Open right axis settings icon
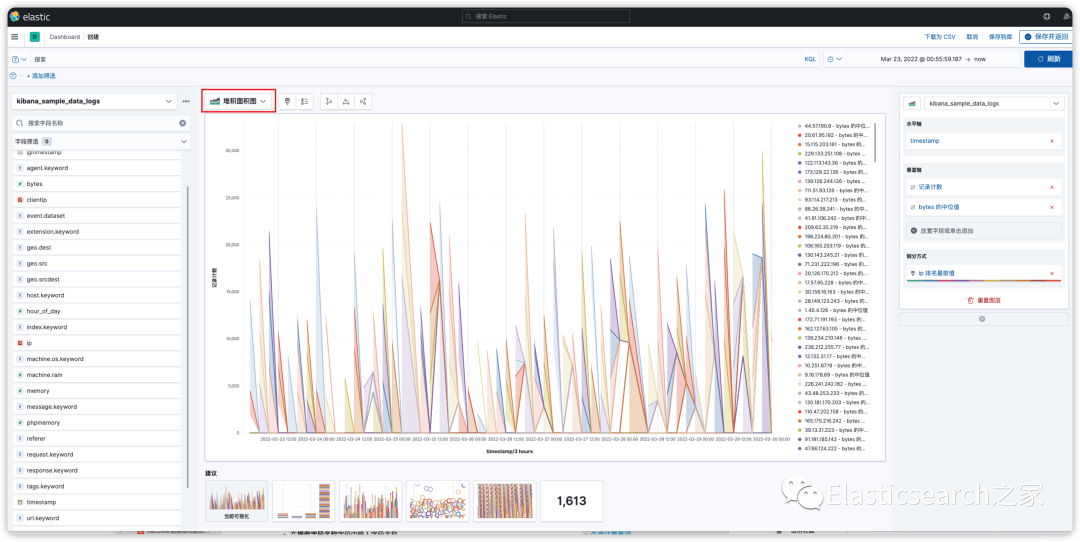The height and width of the screenshot is (542, 1080). point(364,101)
